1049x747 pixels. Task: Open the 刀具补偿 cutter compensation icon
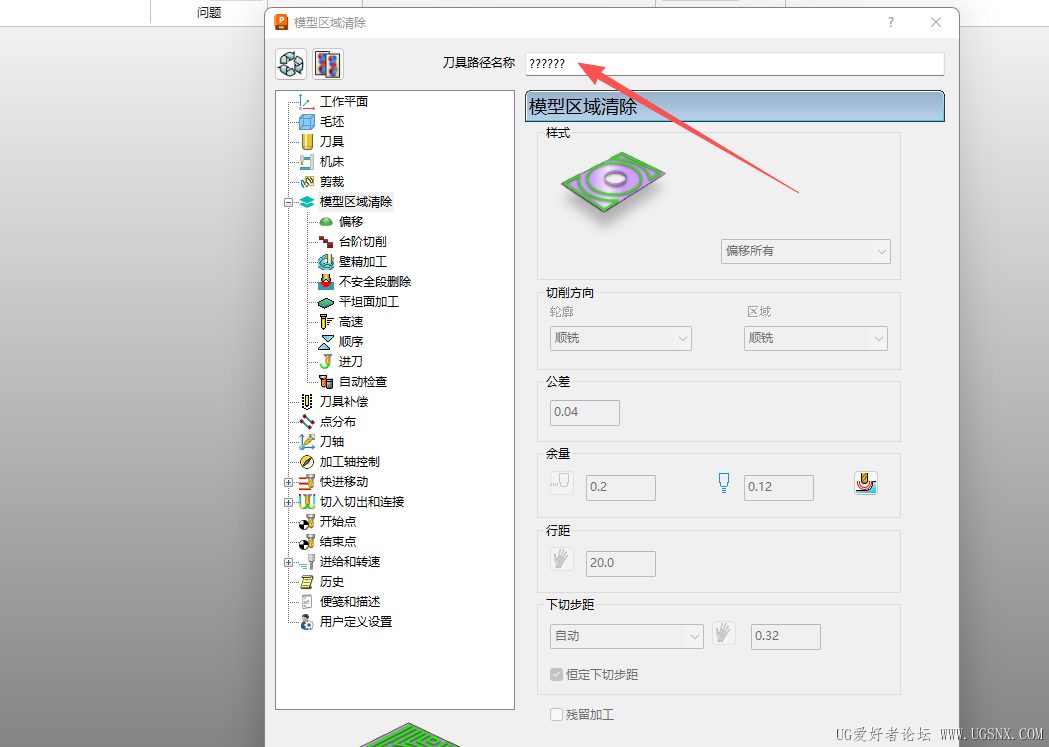click(x=306, y=402)
